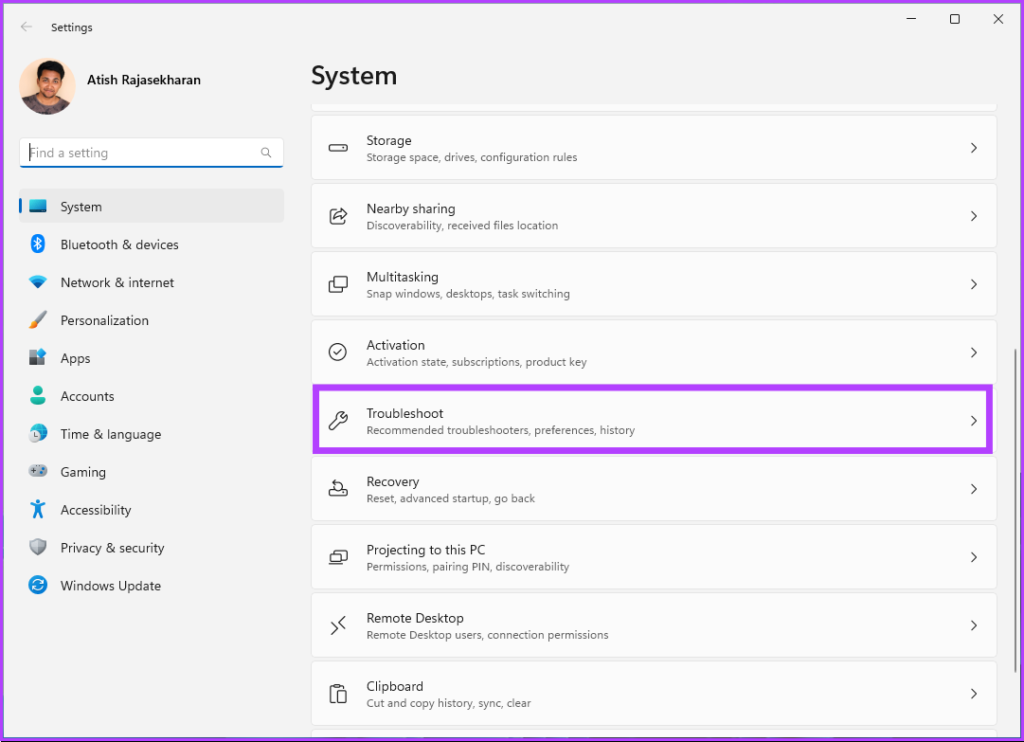Open the Nearby sharing settings

point(653,216)
